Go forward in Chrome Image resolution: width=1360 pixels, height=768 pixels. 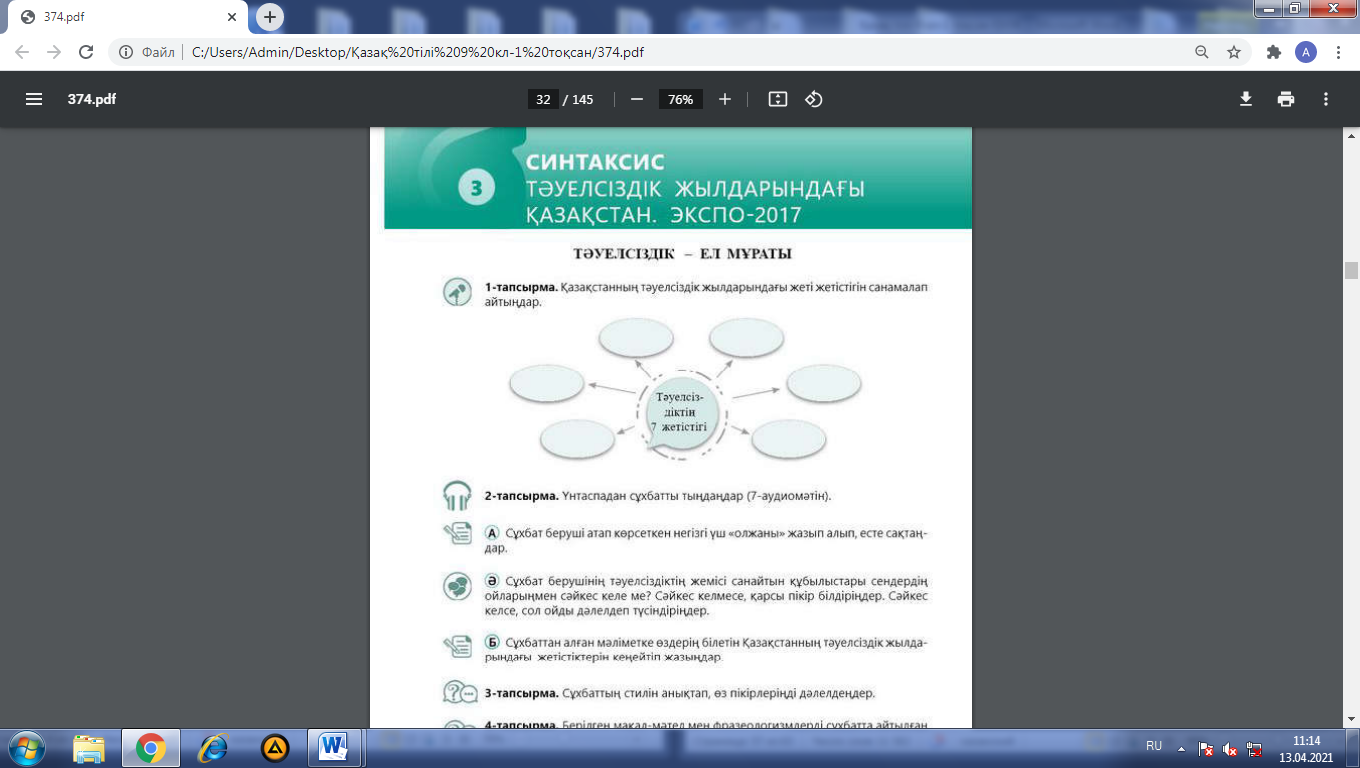[54, 52]
